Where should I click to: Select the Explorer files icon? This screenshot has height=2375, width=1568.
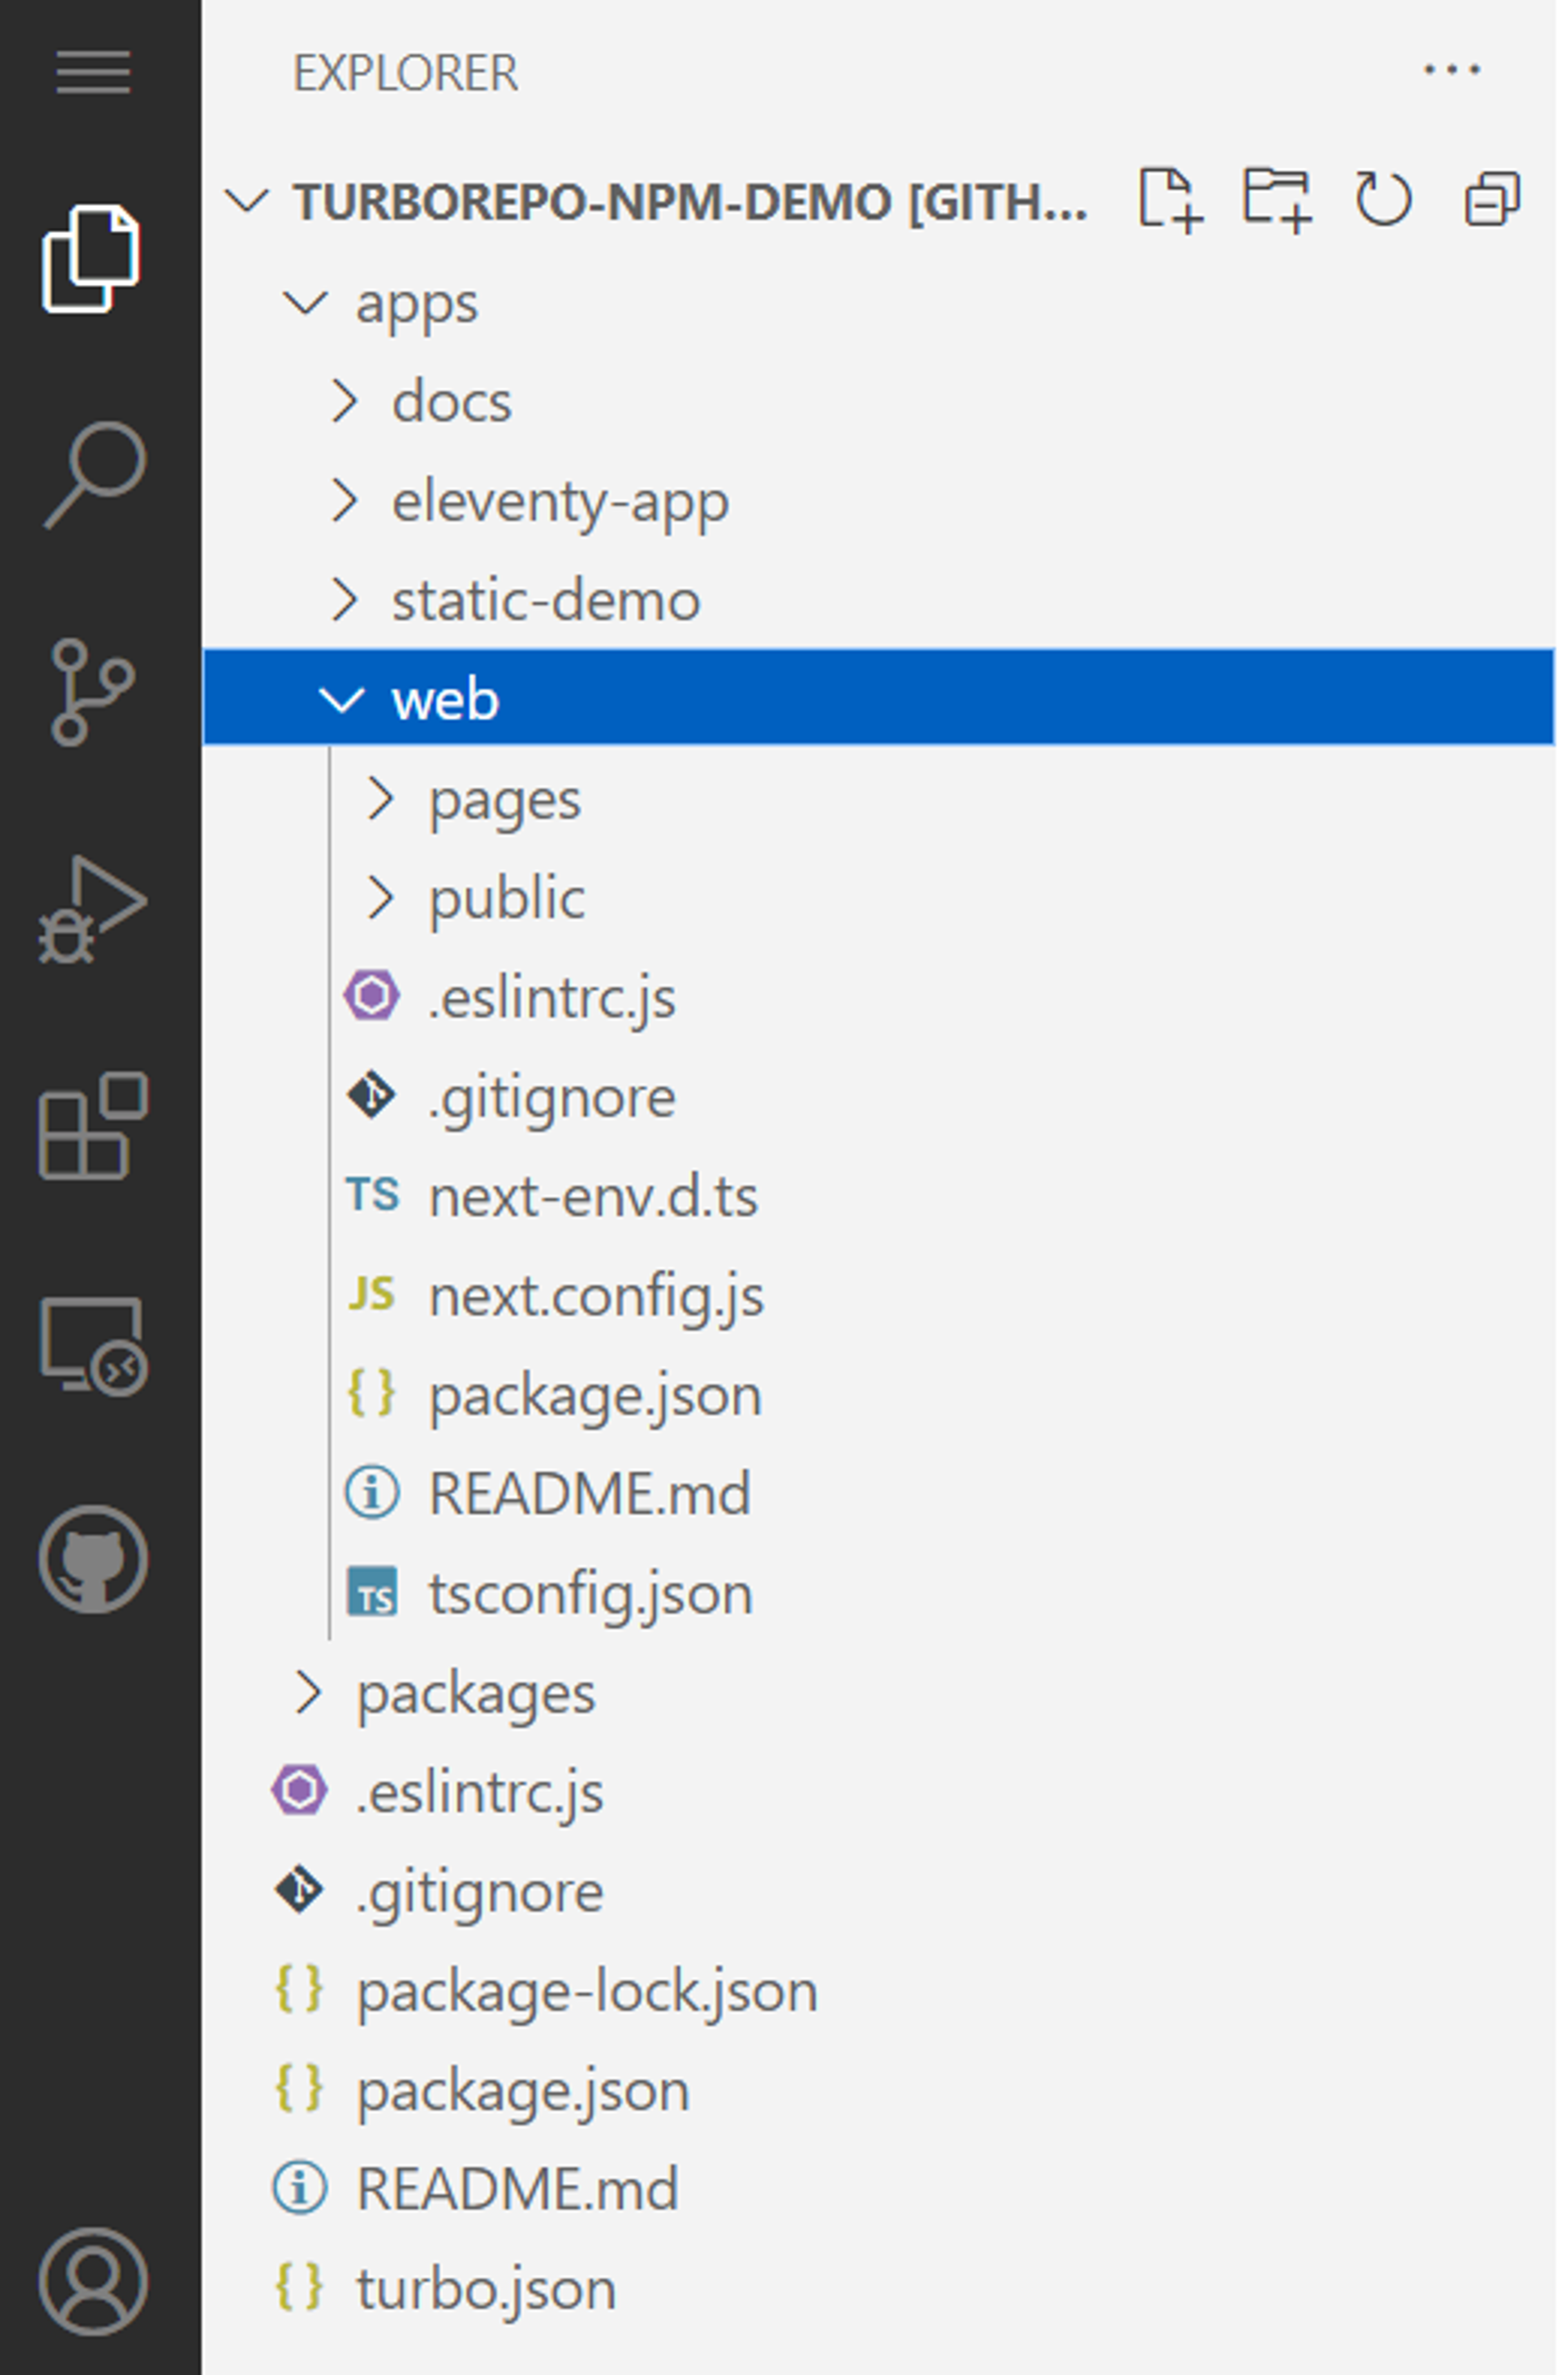click(x=91, y=259)
